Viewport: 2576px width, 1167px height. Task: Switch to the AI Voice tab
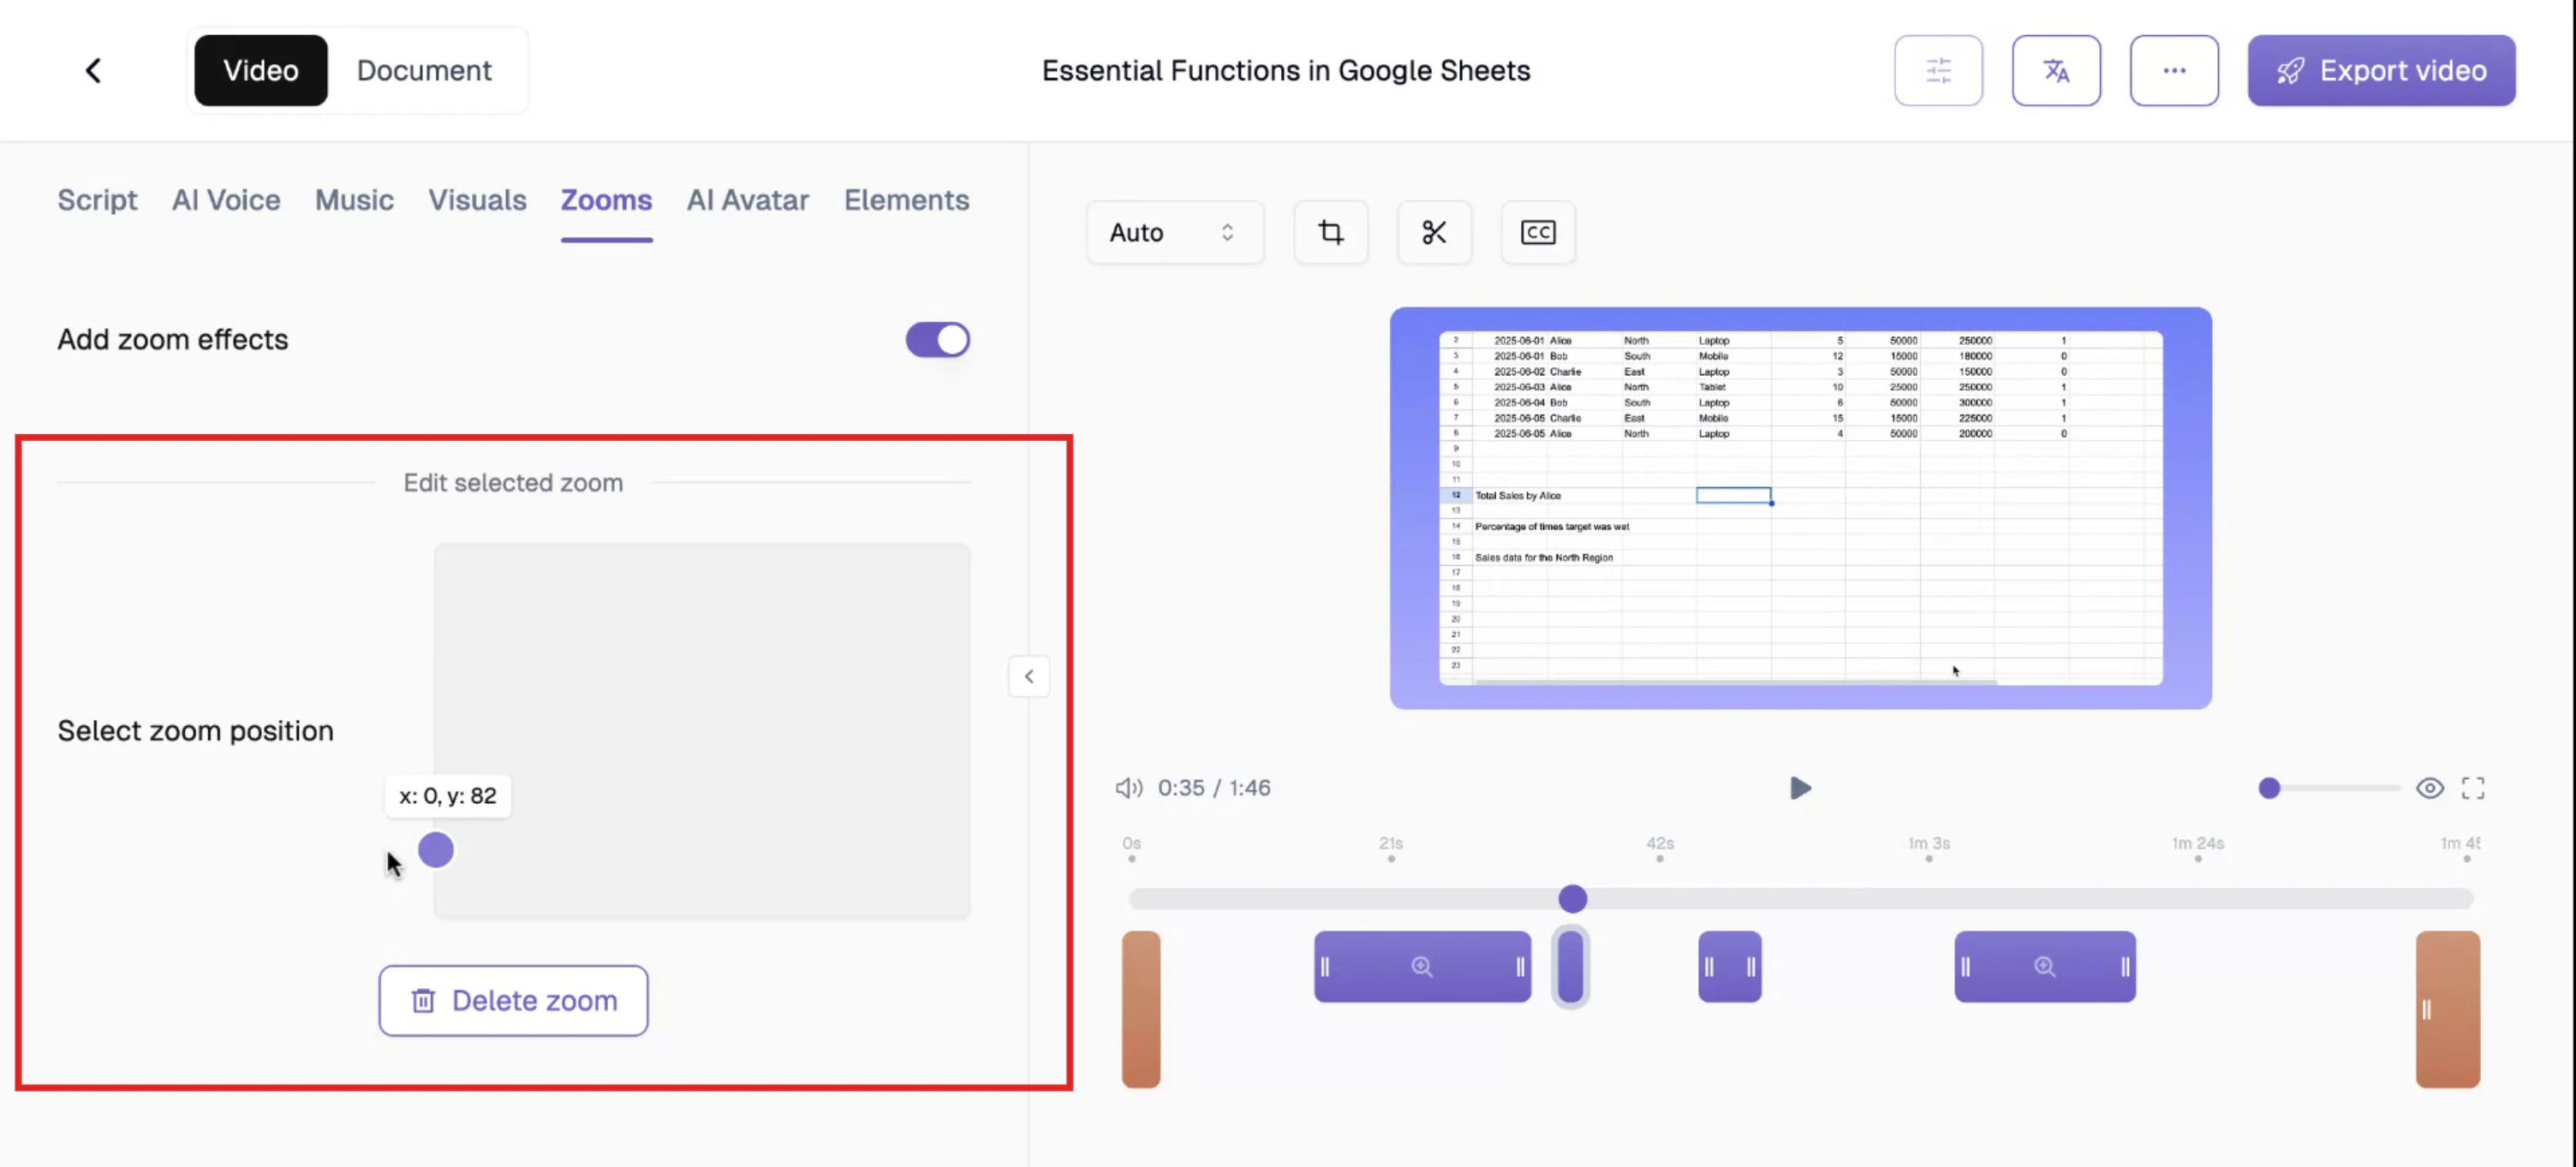pyautogui.click(x=226, y=200)
